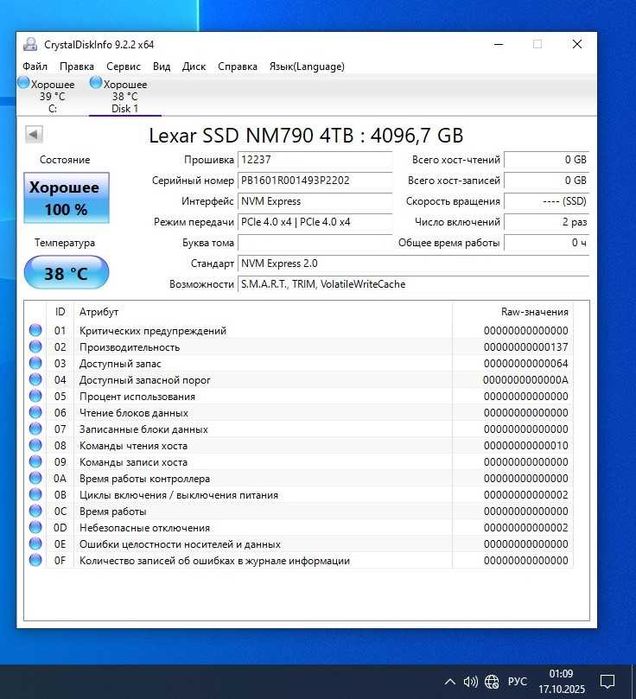Open the taskbar volume icon
This screenshot has width=636, height=699.
[471, 682]
